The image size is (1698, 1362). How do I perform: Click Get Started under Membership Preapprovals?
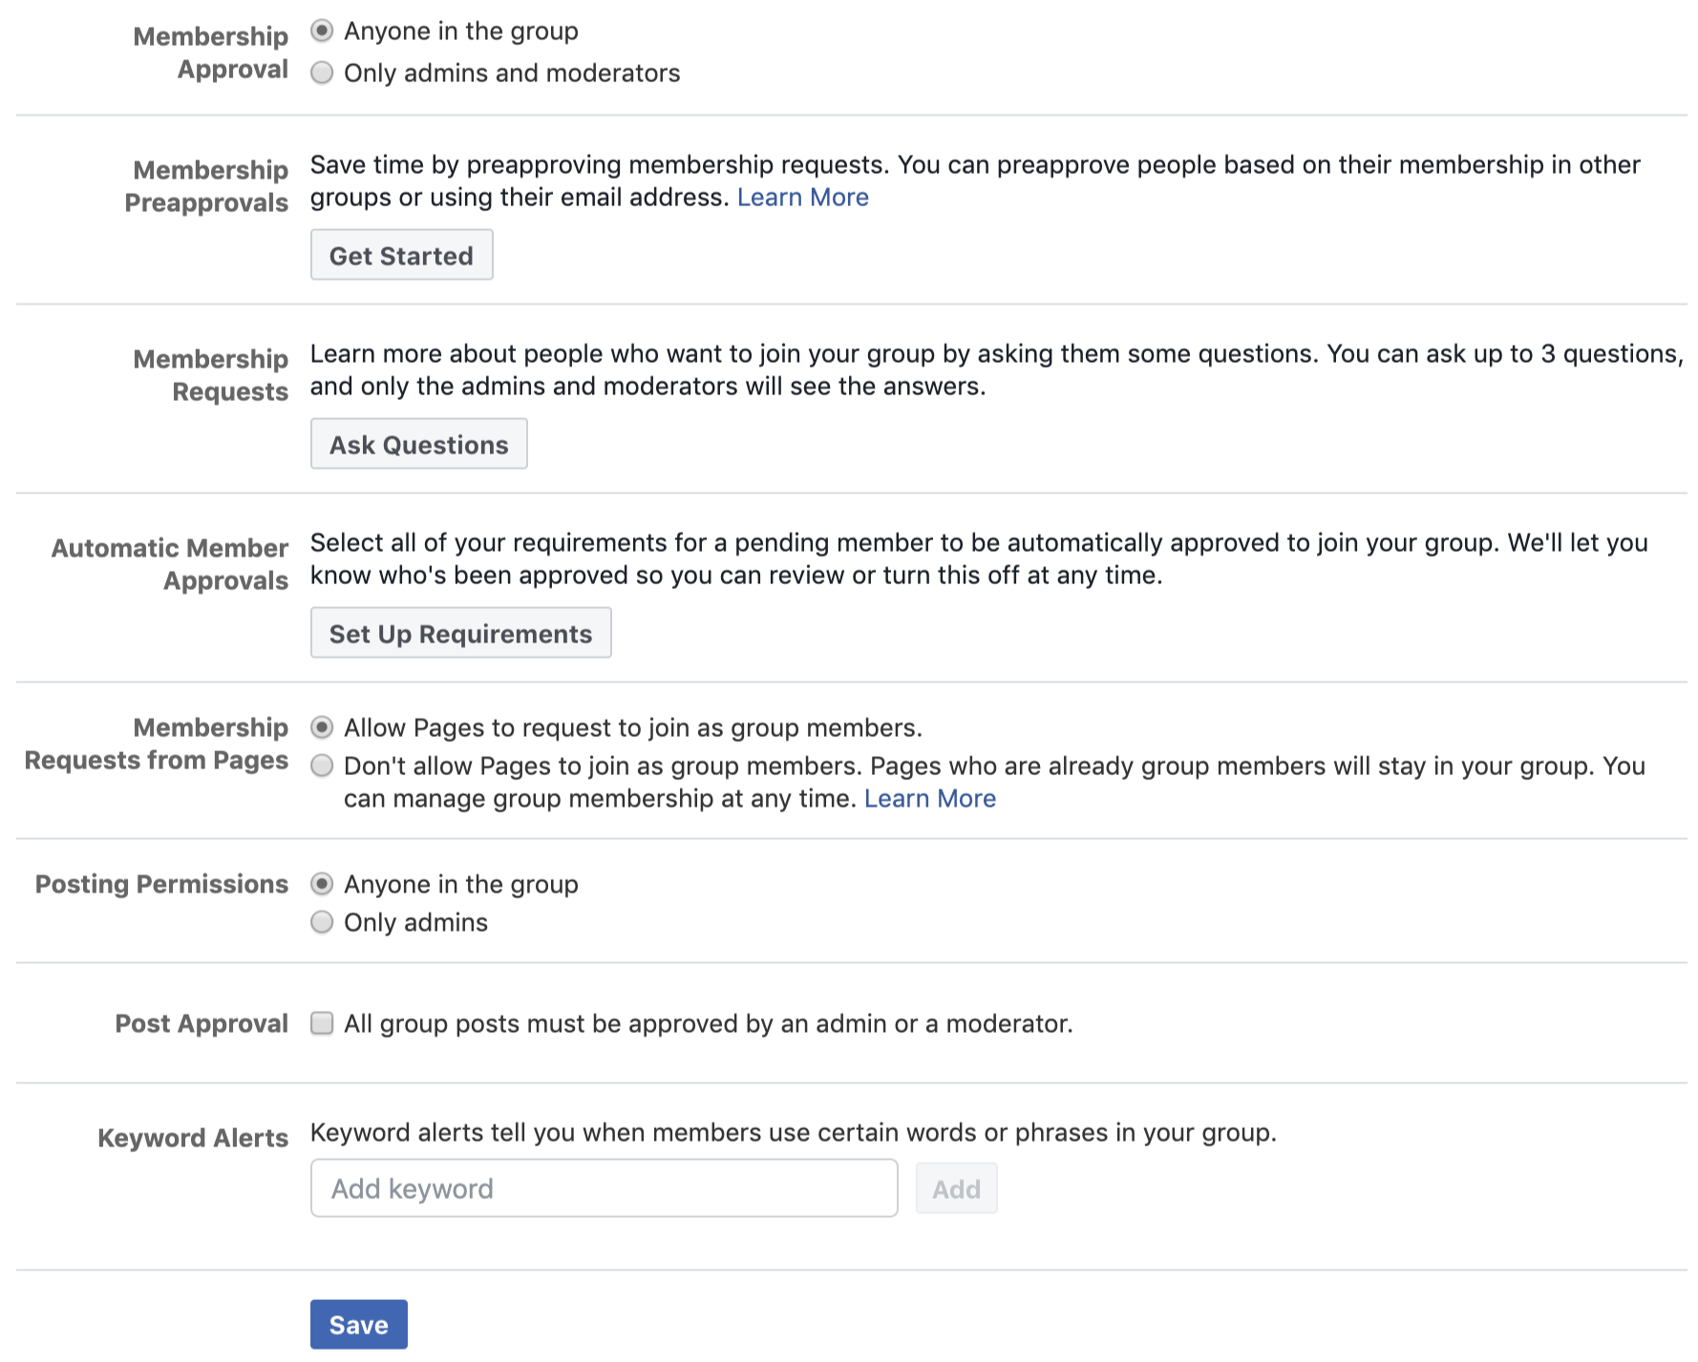click(402, 255)
